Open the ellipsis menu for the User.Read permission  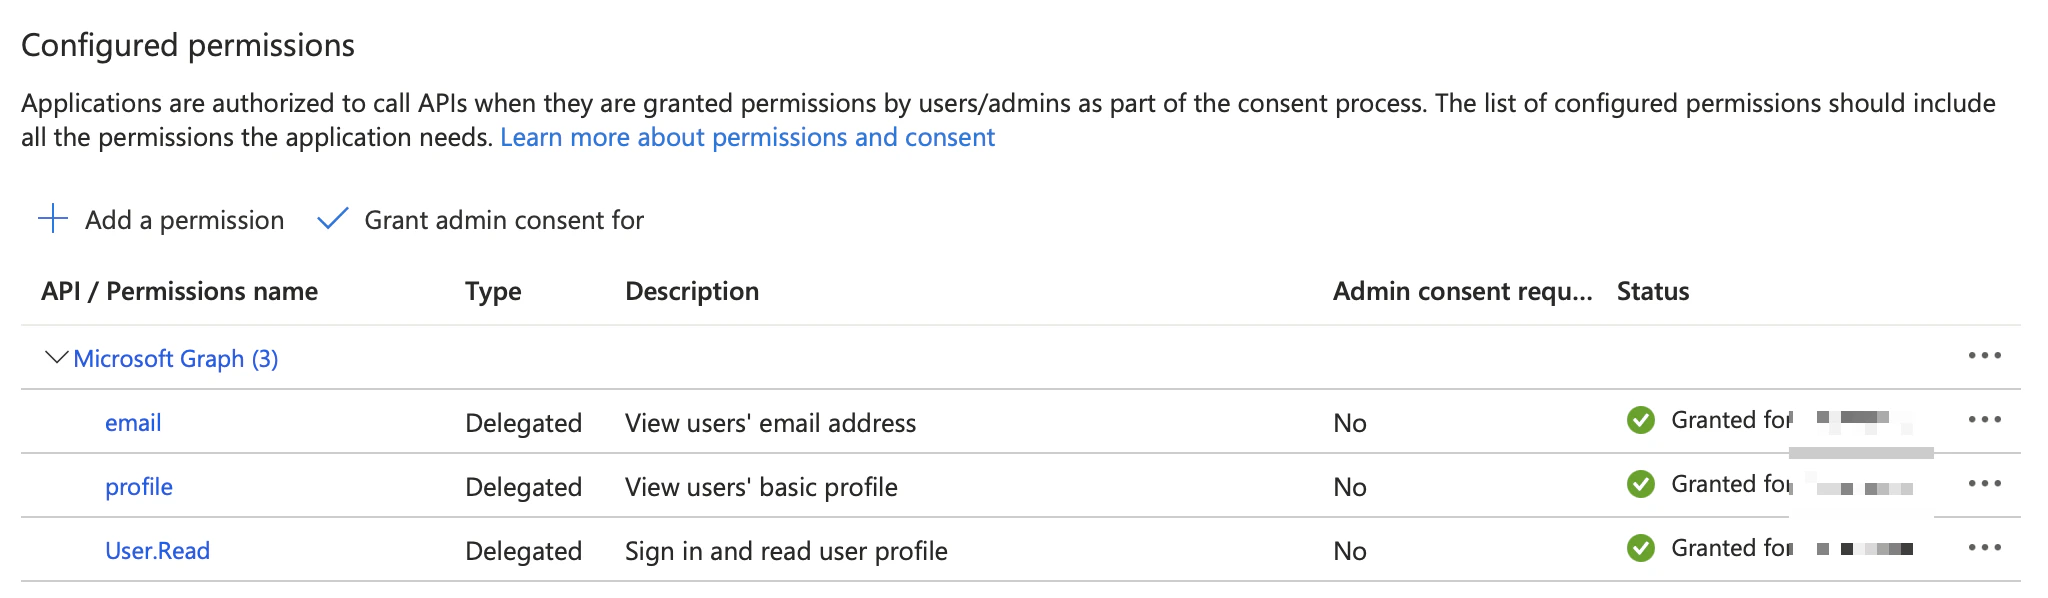coord(1986,549)
